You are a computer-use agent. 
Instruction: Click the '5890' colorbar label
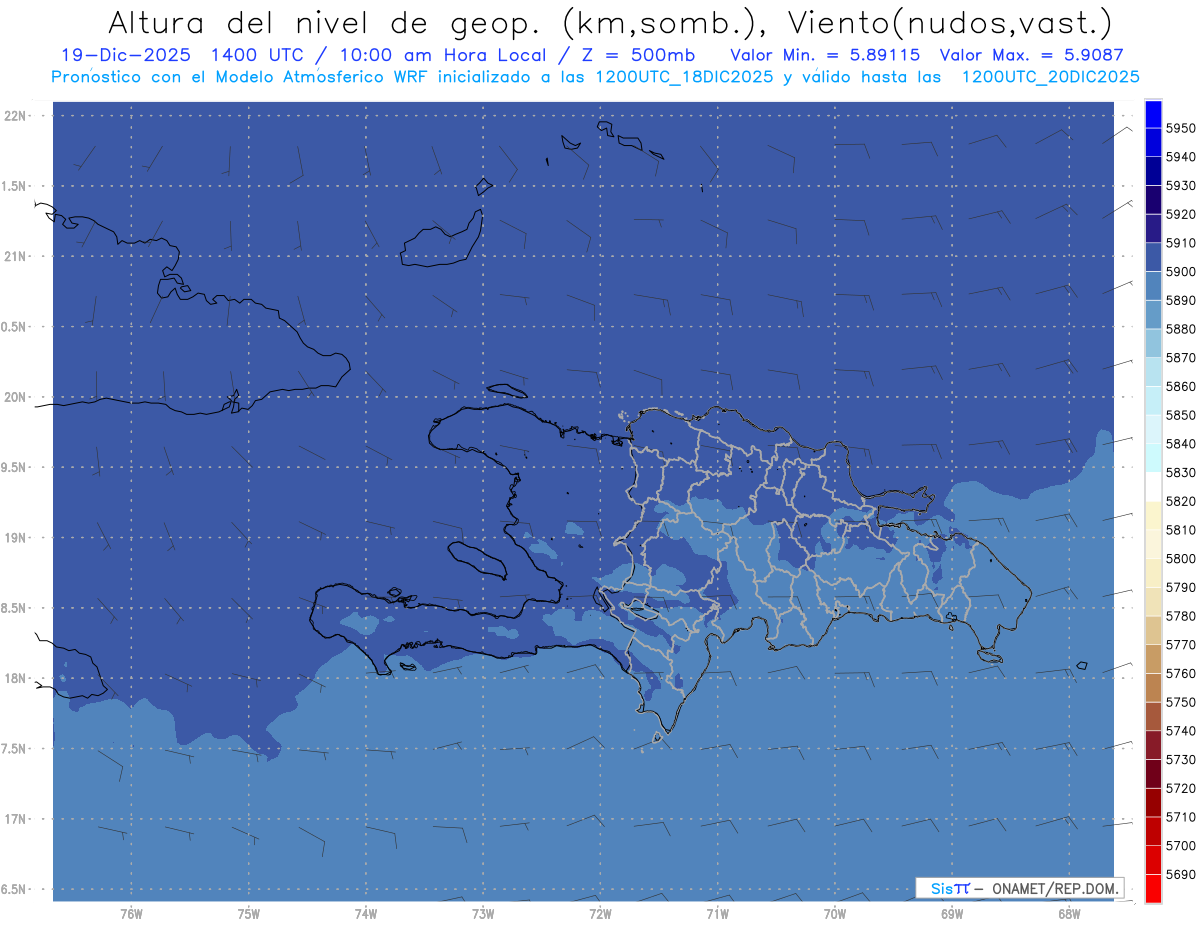click(x=1181, y=300)
